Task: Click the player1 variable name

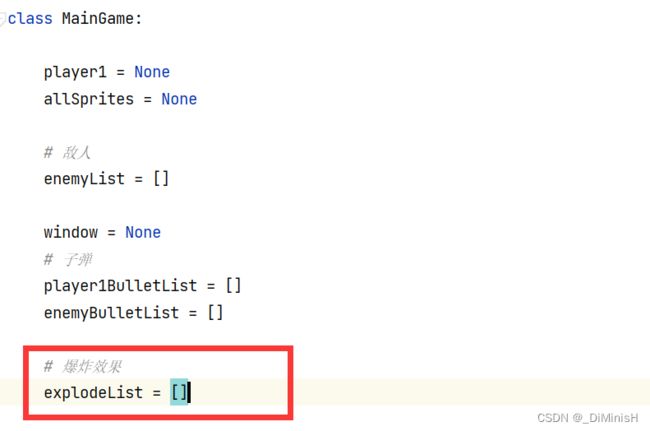Action: (x=75, y=73)
